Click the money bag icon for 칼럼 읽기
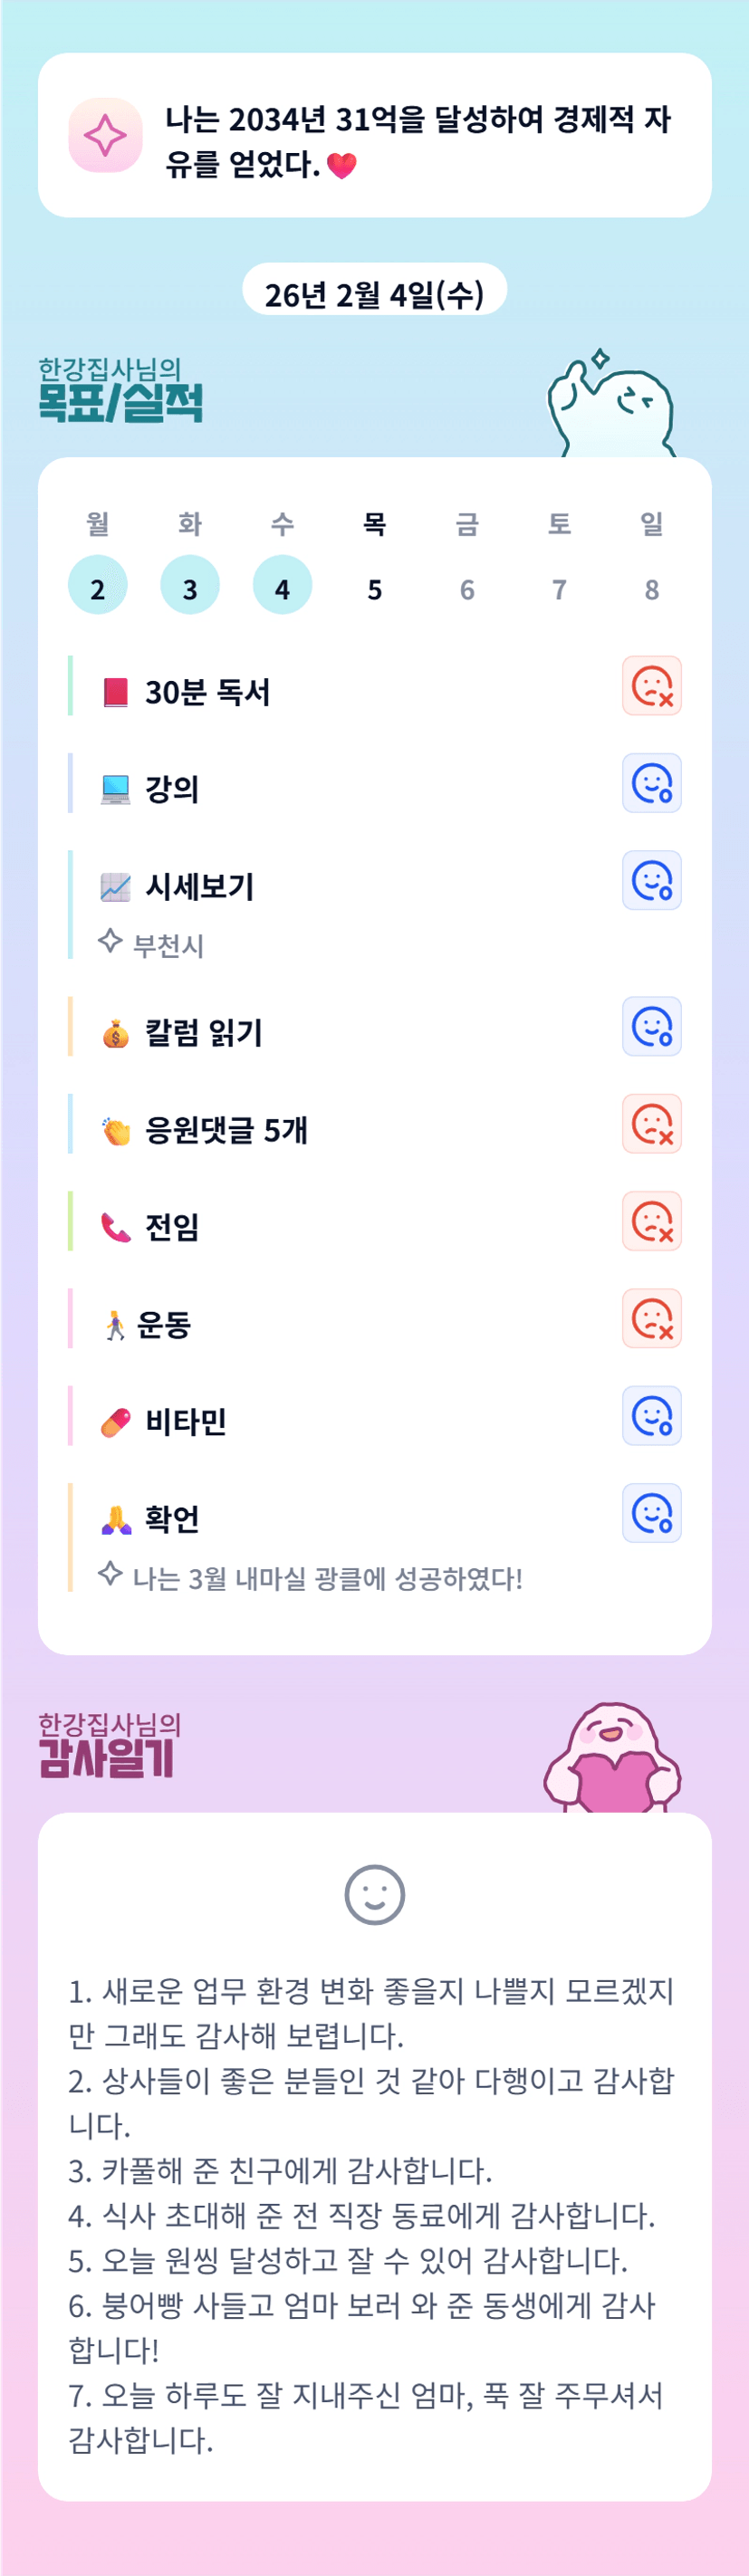The width and height of the screenshot is (749, 2576). click(116, 1033)
